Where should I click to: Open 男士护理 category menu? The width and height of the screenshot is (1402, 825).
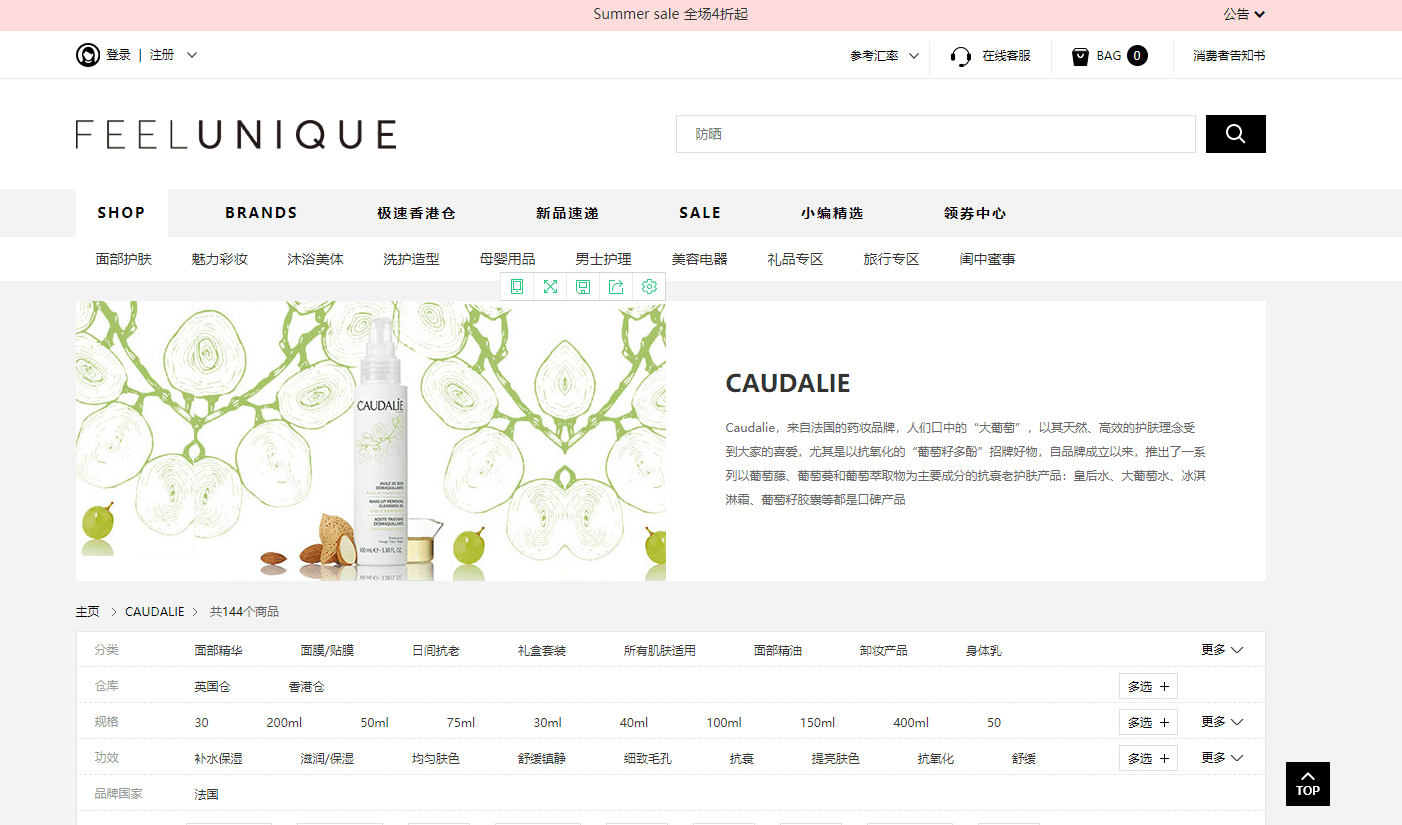click(x=604, y=259)
